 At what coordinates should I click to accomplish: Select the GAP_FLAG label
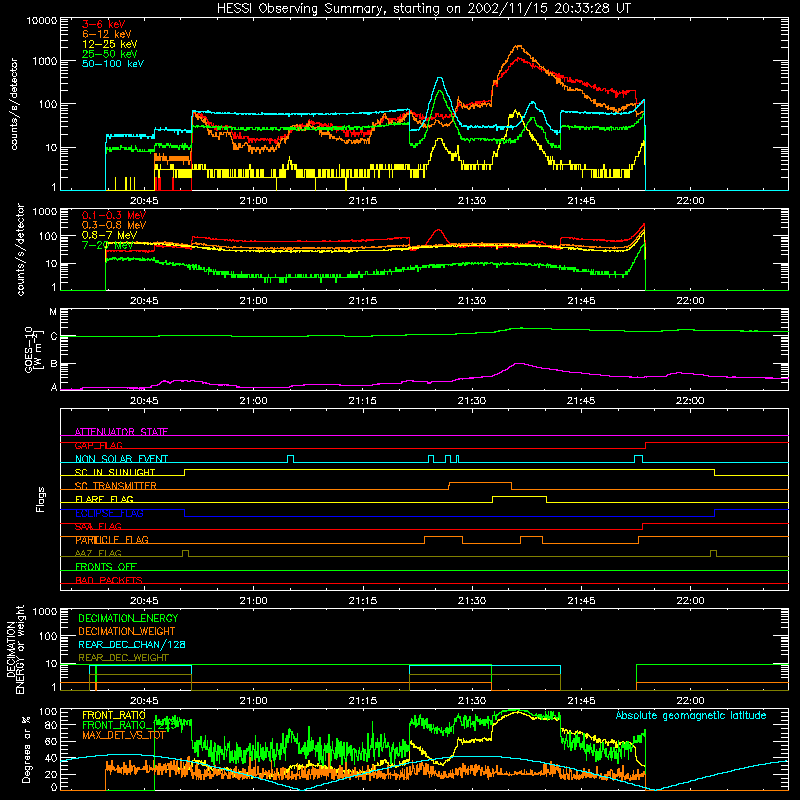(x=98, y=445)
